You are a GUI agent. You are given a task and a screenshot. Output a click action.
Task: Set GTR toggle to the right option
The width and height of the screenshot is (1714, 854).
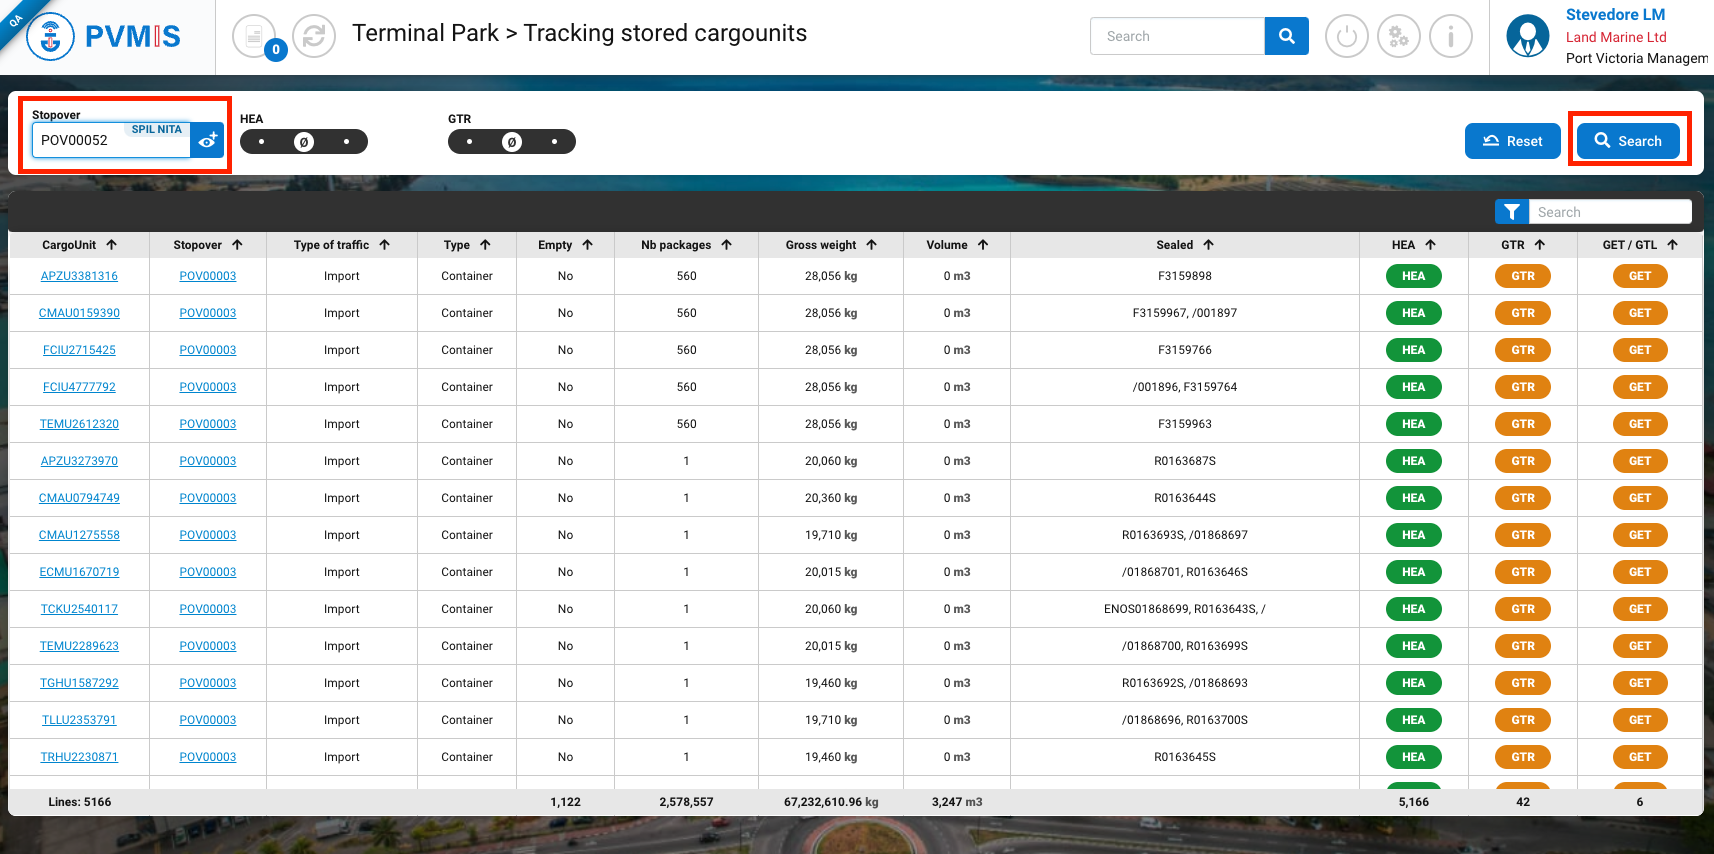(x=554, y=142)
